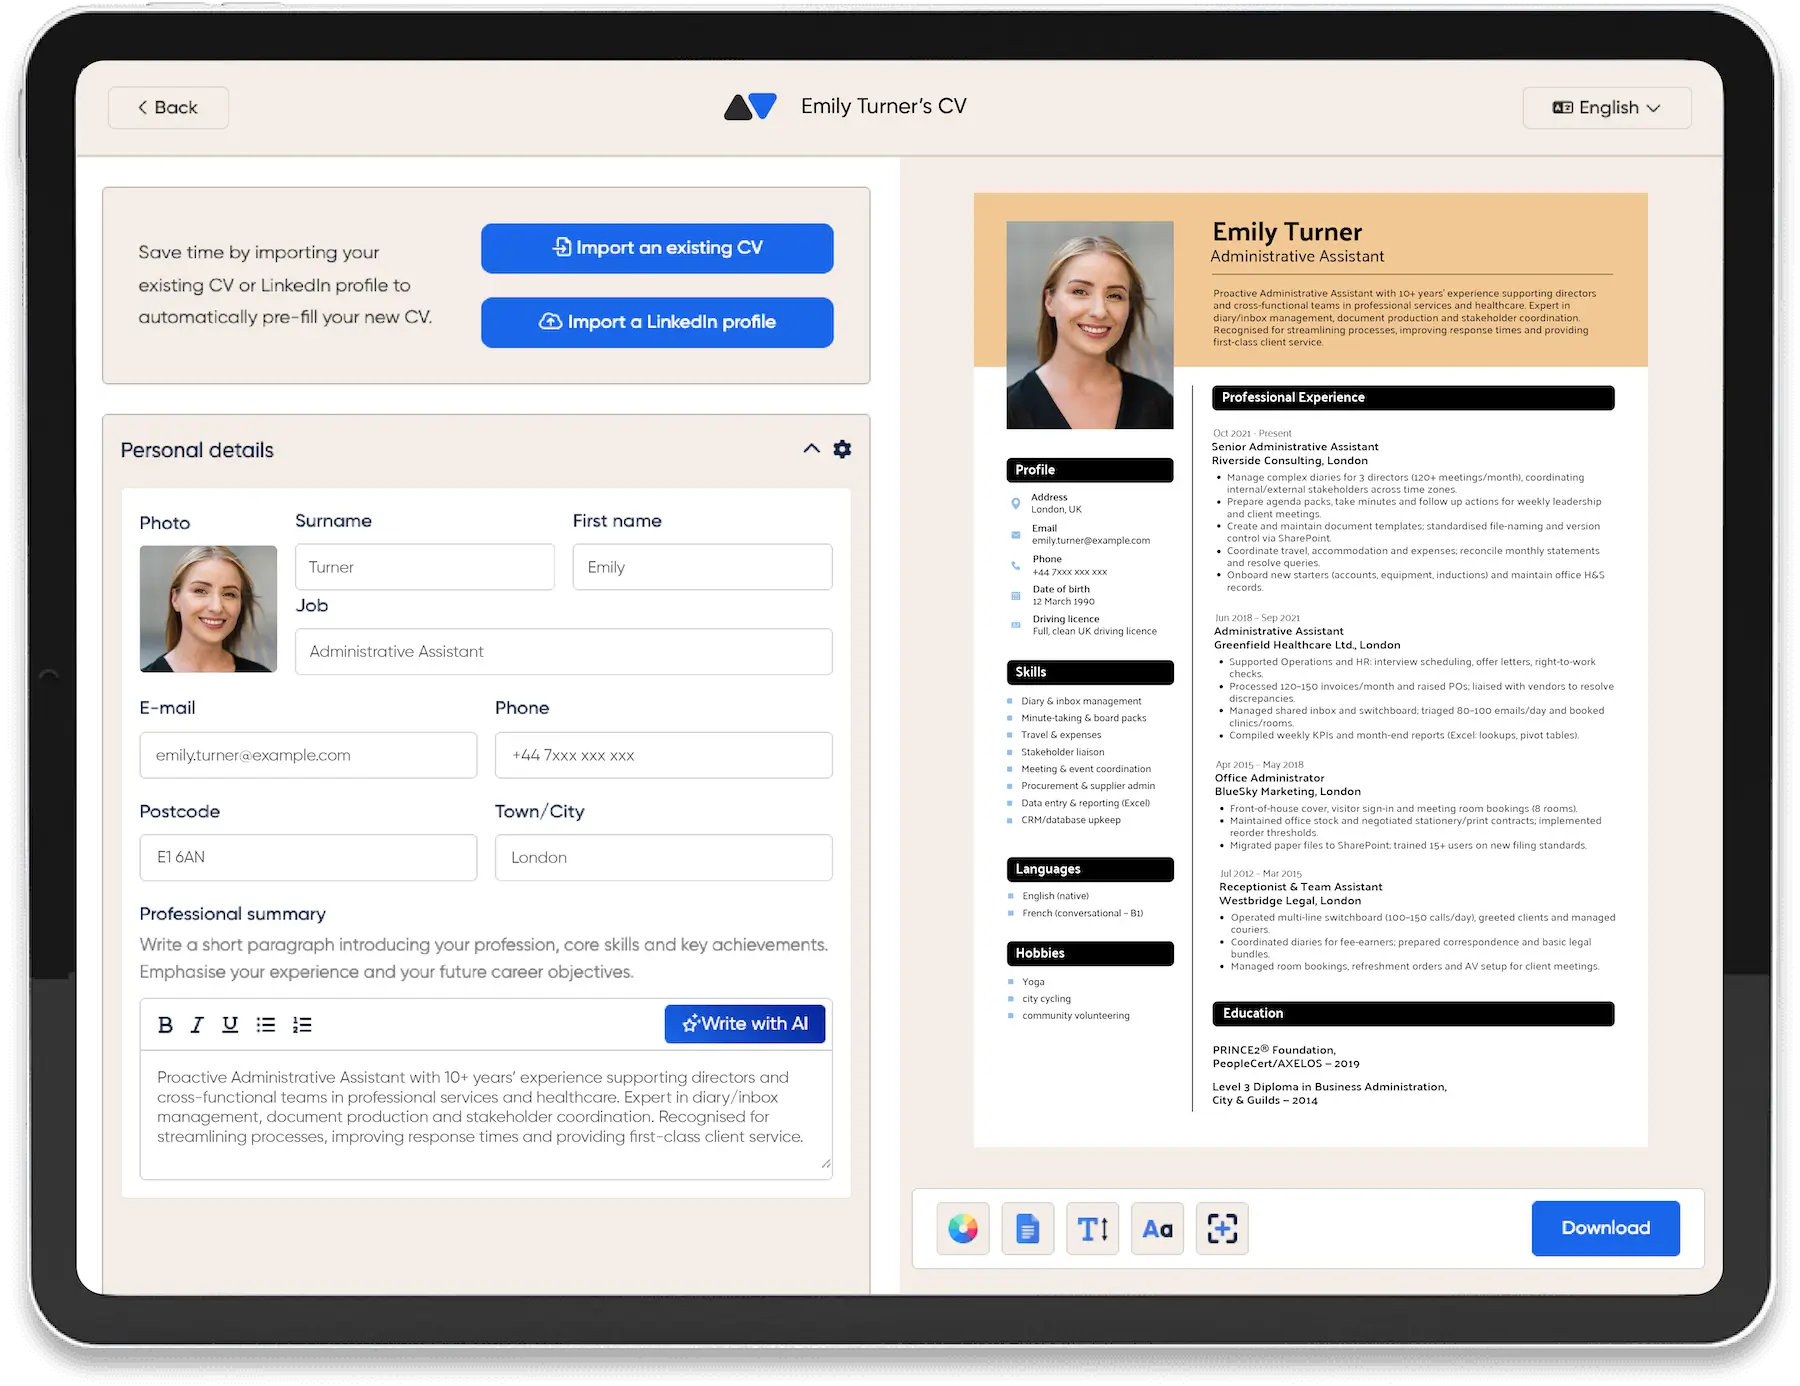Click Import an existing CV
Image resolution: width=1800 pixels, height=1386 pixels.
point(656,248)
